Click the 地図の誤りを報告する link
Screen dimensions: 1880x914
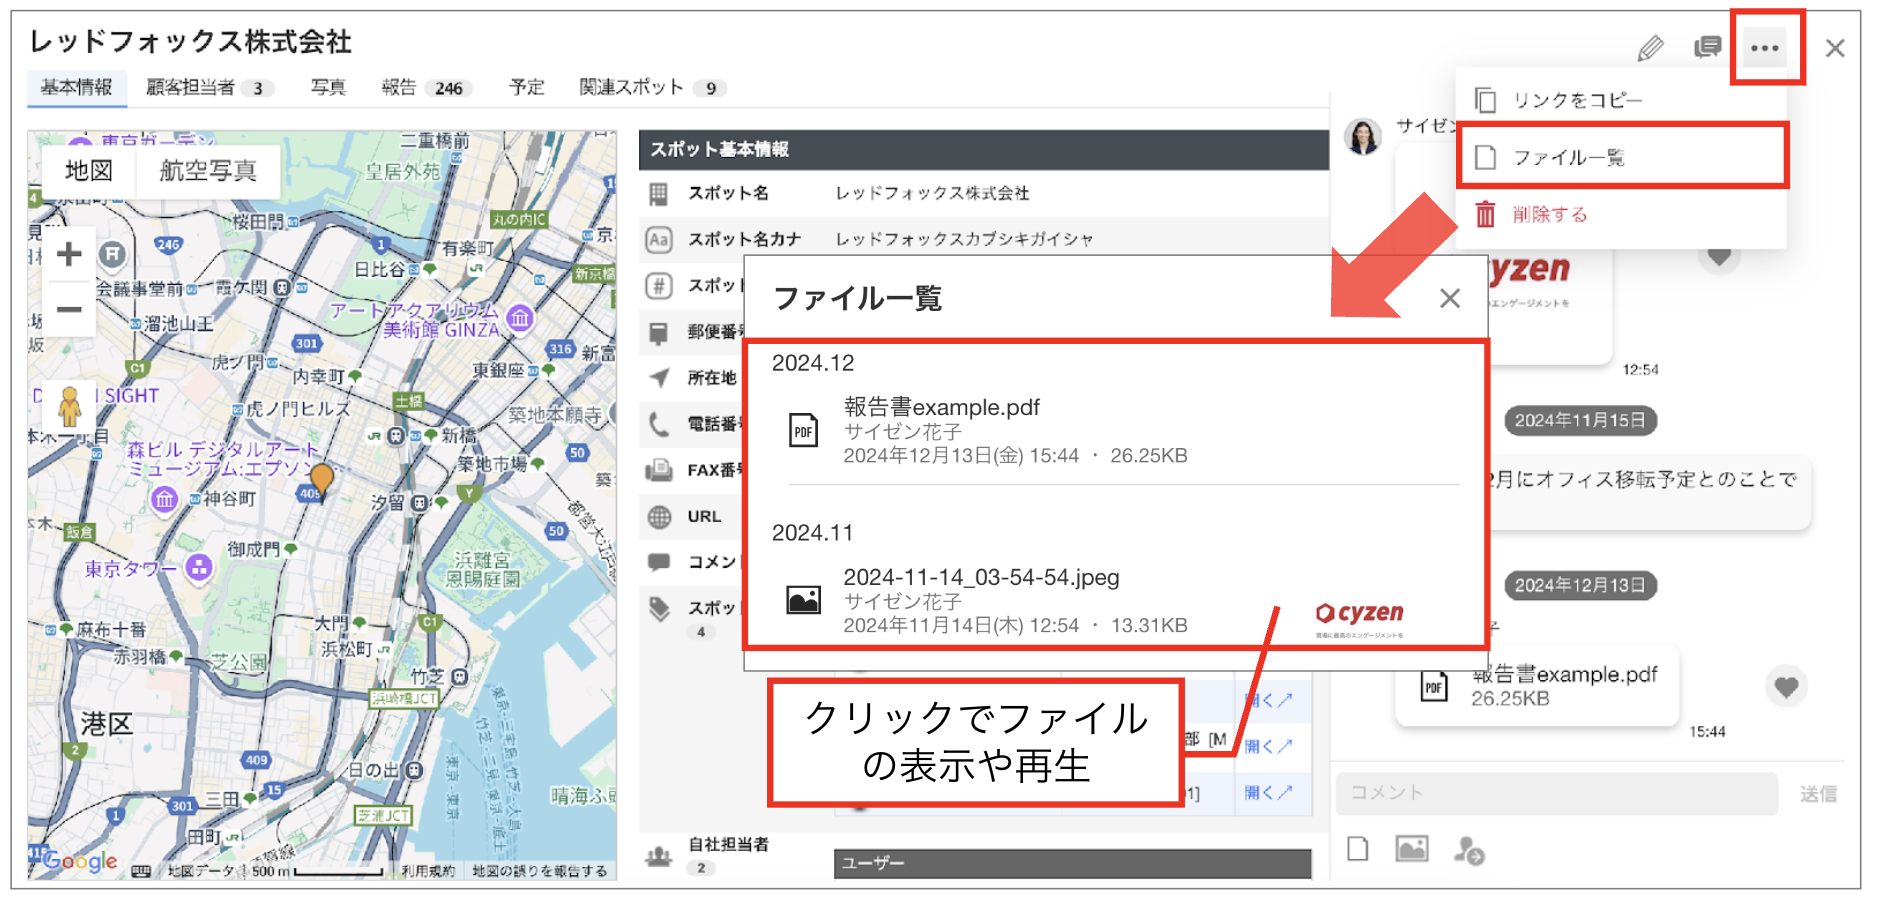click(x=540, y=871)
